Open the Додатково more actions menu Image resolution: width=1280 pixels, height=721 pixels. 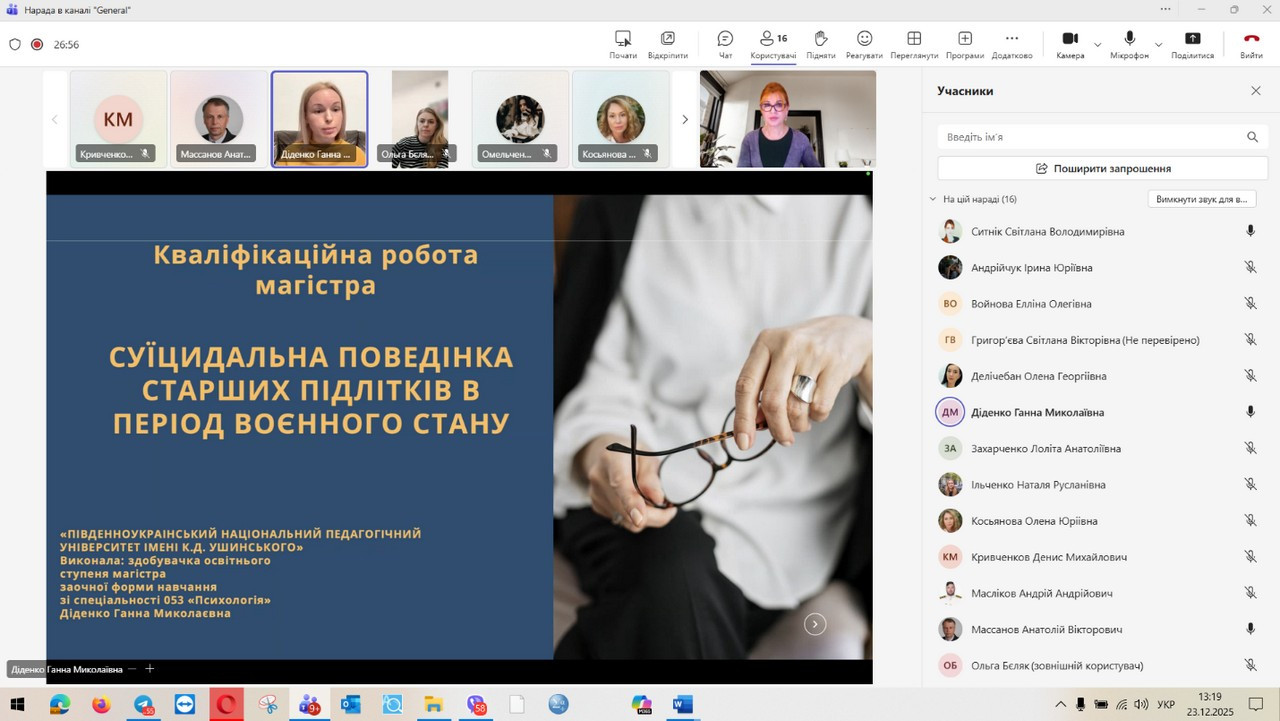[x=1012, y=44]
